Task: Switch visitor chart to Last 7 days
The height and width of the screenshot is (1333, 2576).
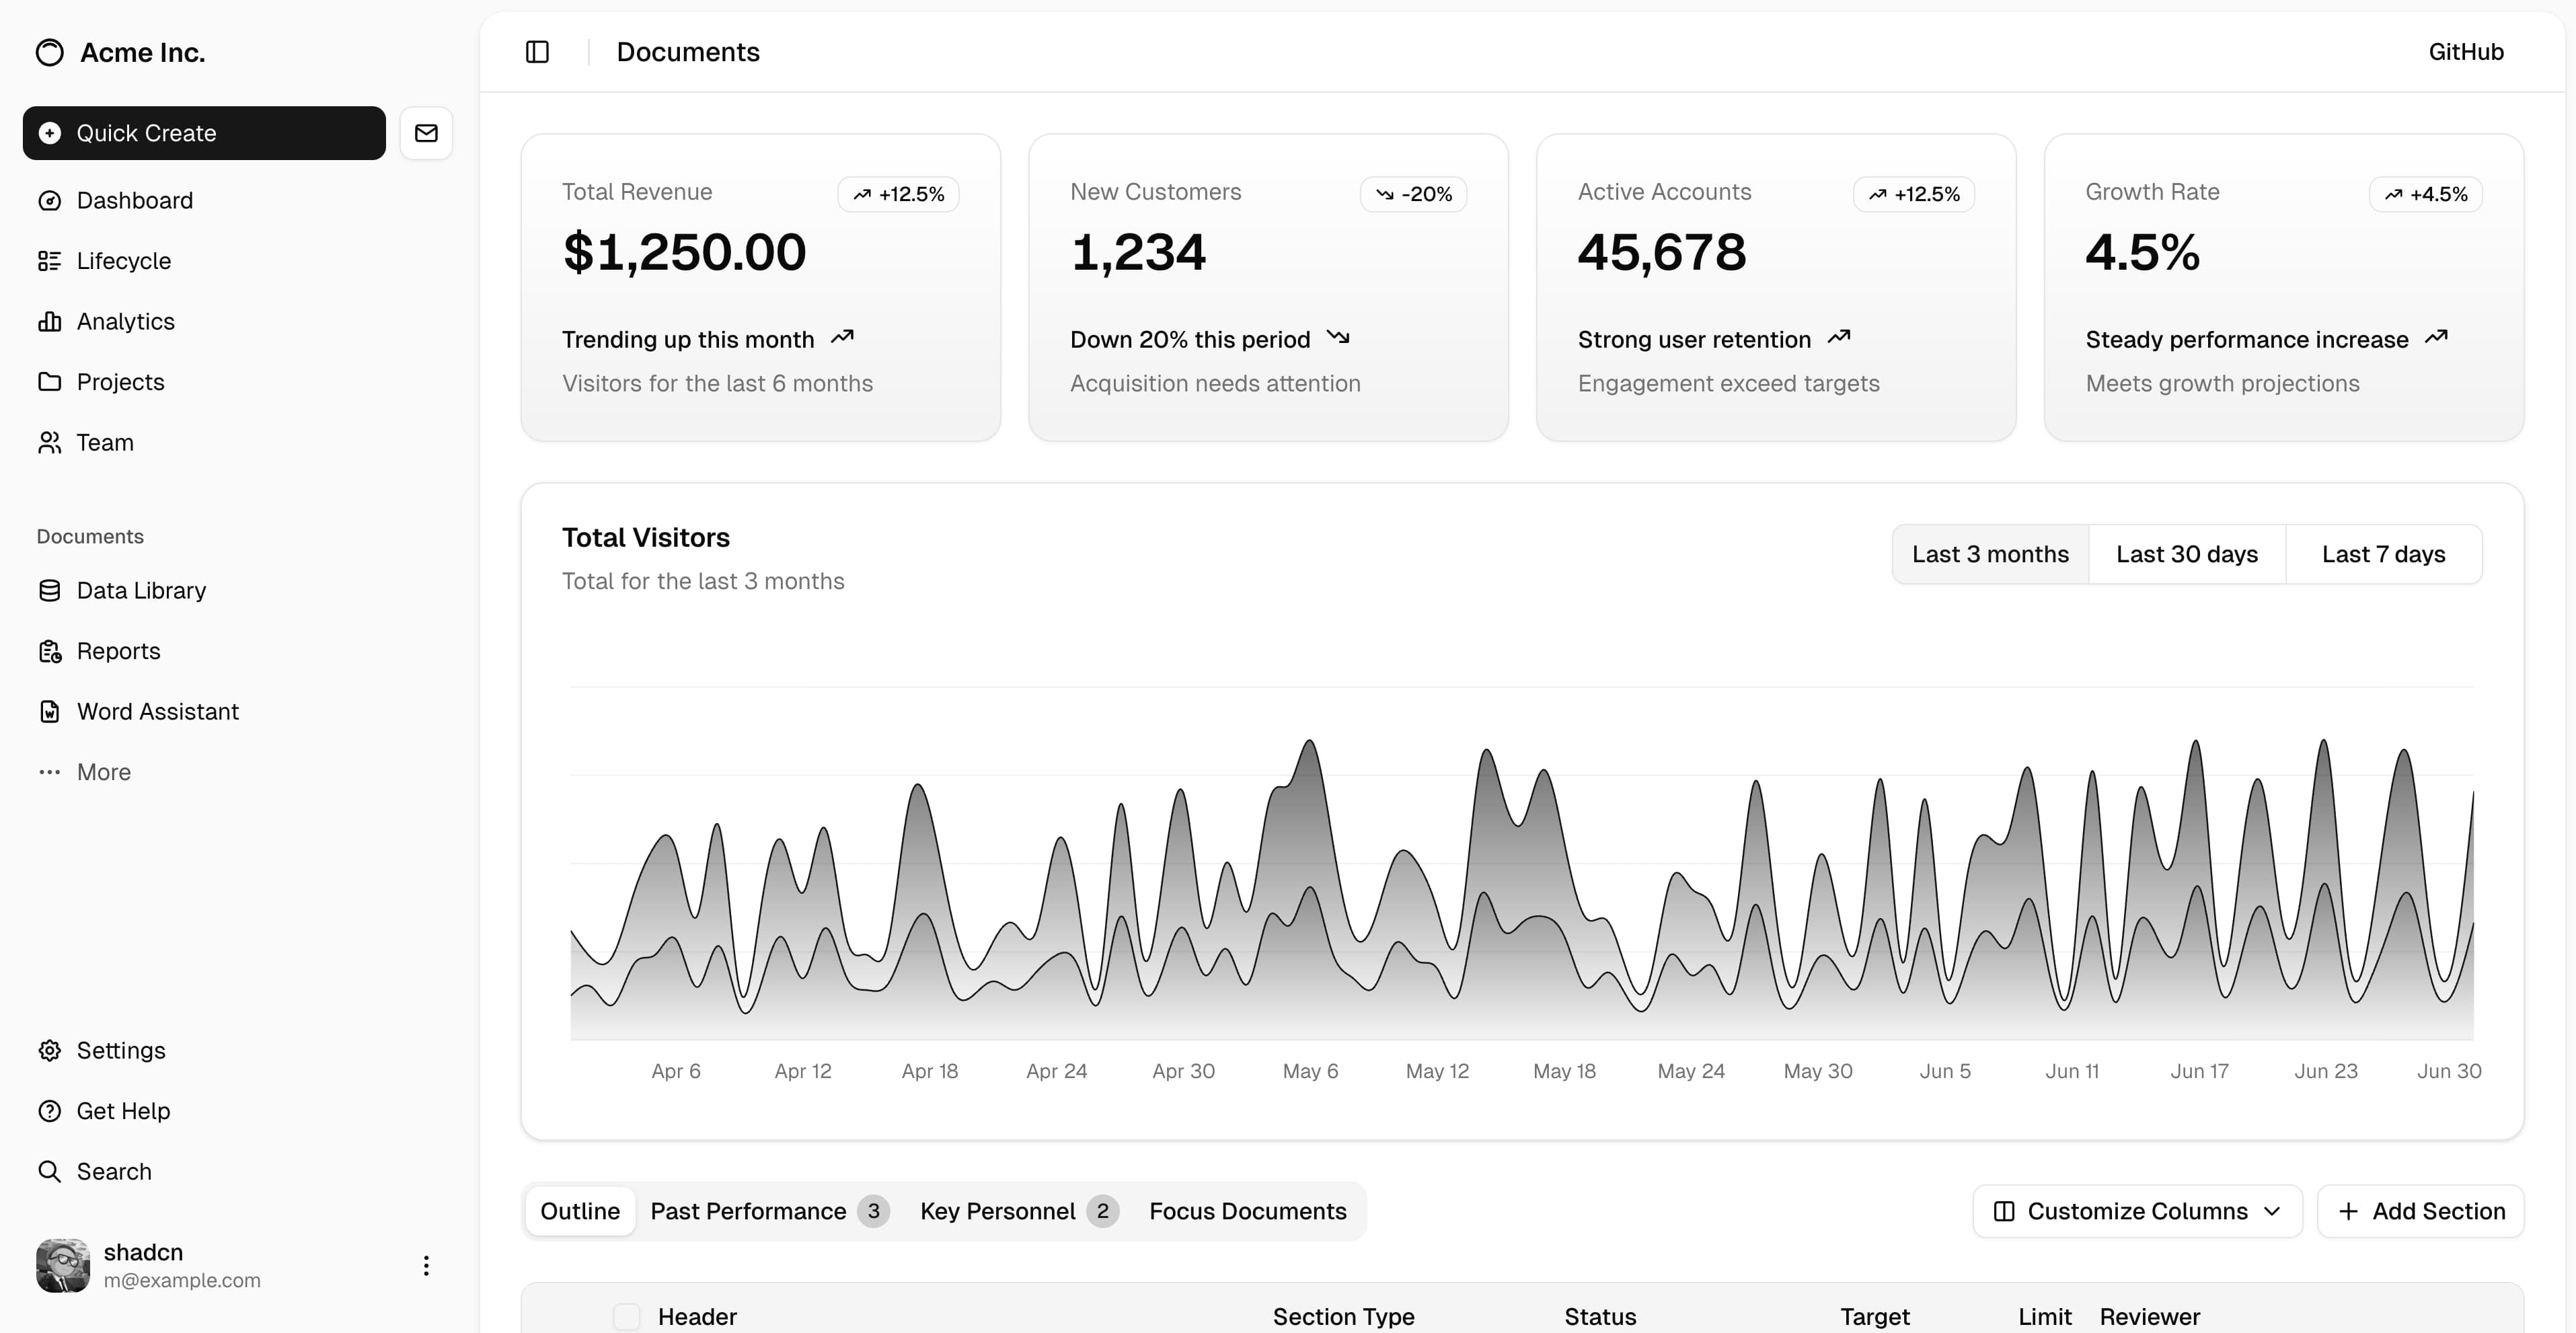Action: coord(2383,553)
